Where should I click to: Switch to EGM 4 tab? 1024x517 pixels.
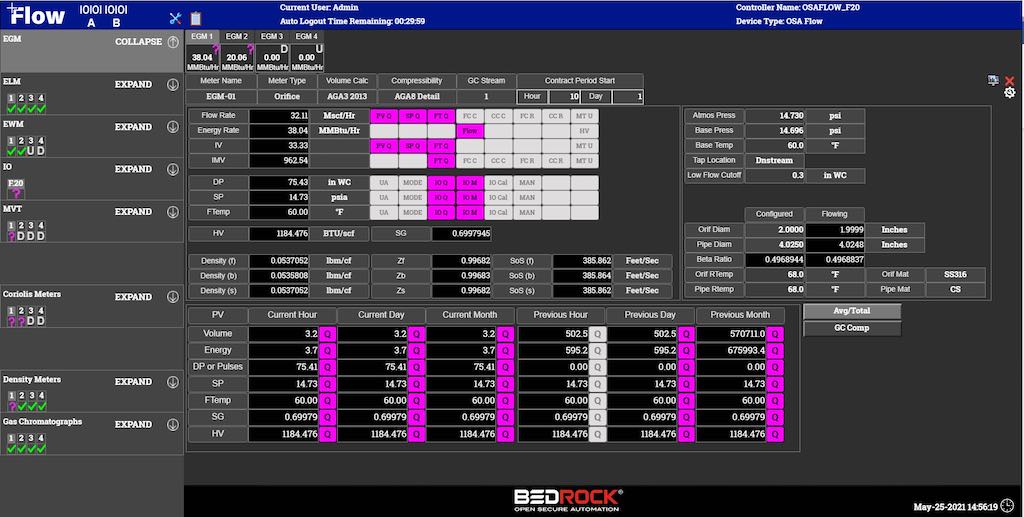click(306, 37)
